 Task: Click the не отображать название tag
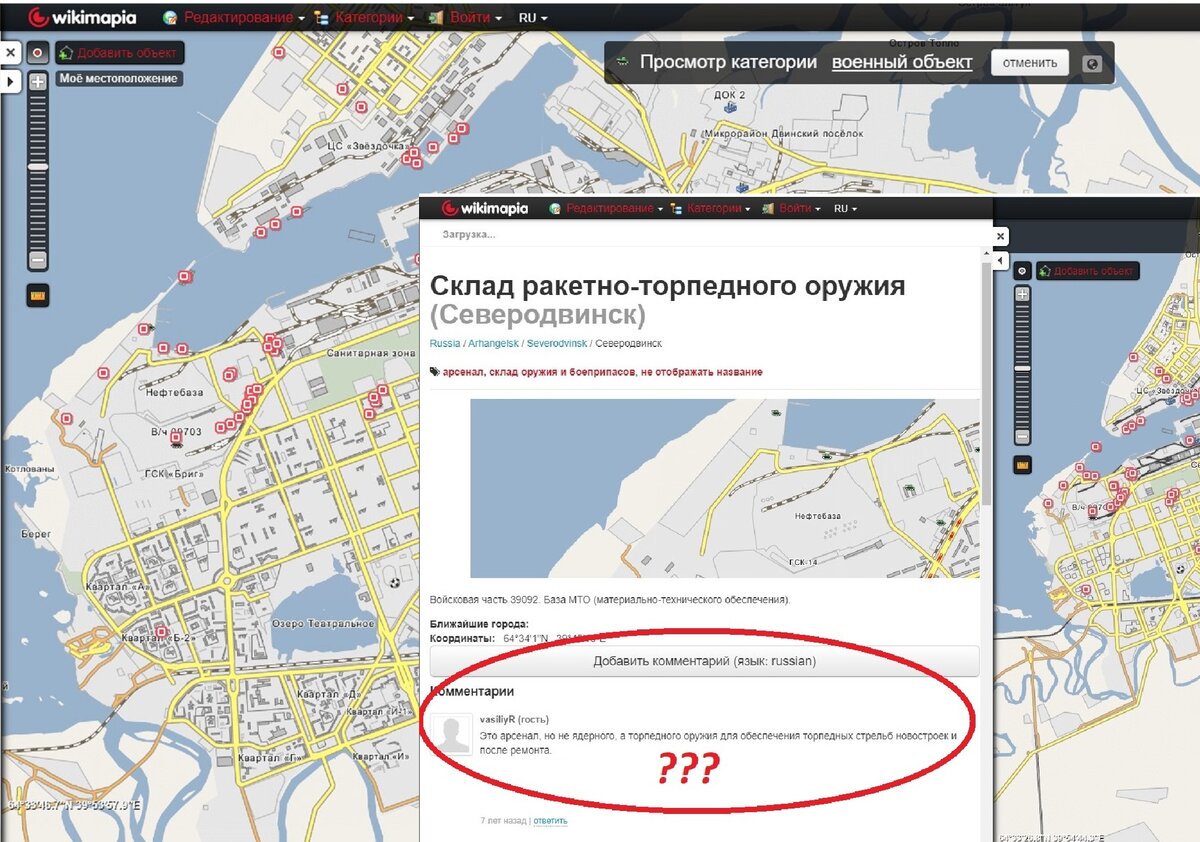[x=704, y=372]
